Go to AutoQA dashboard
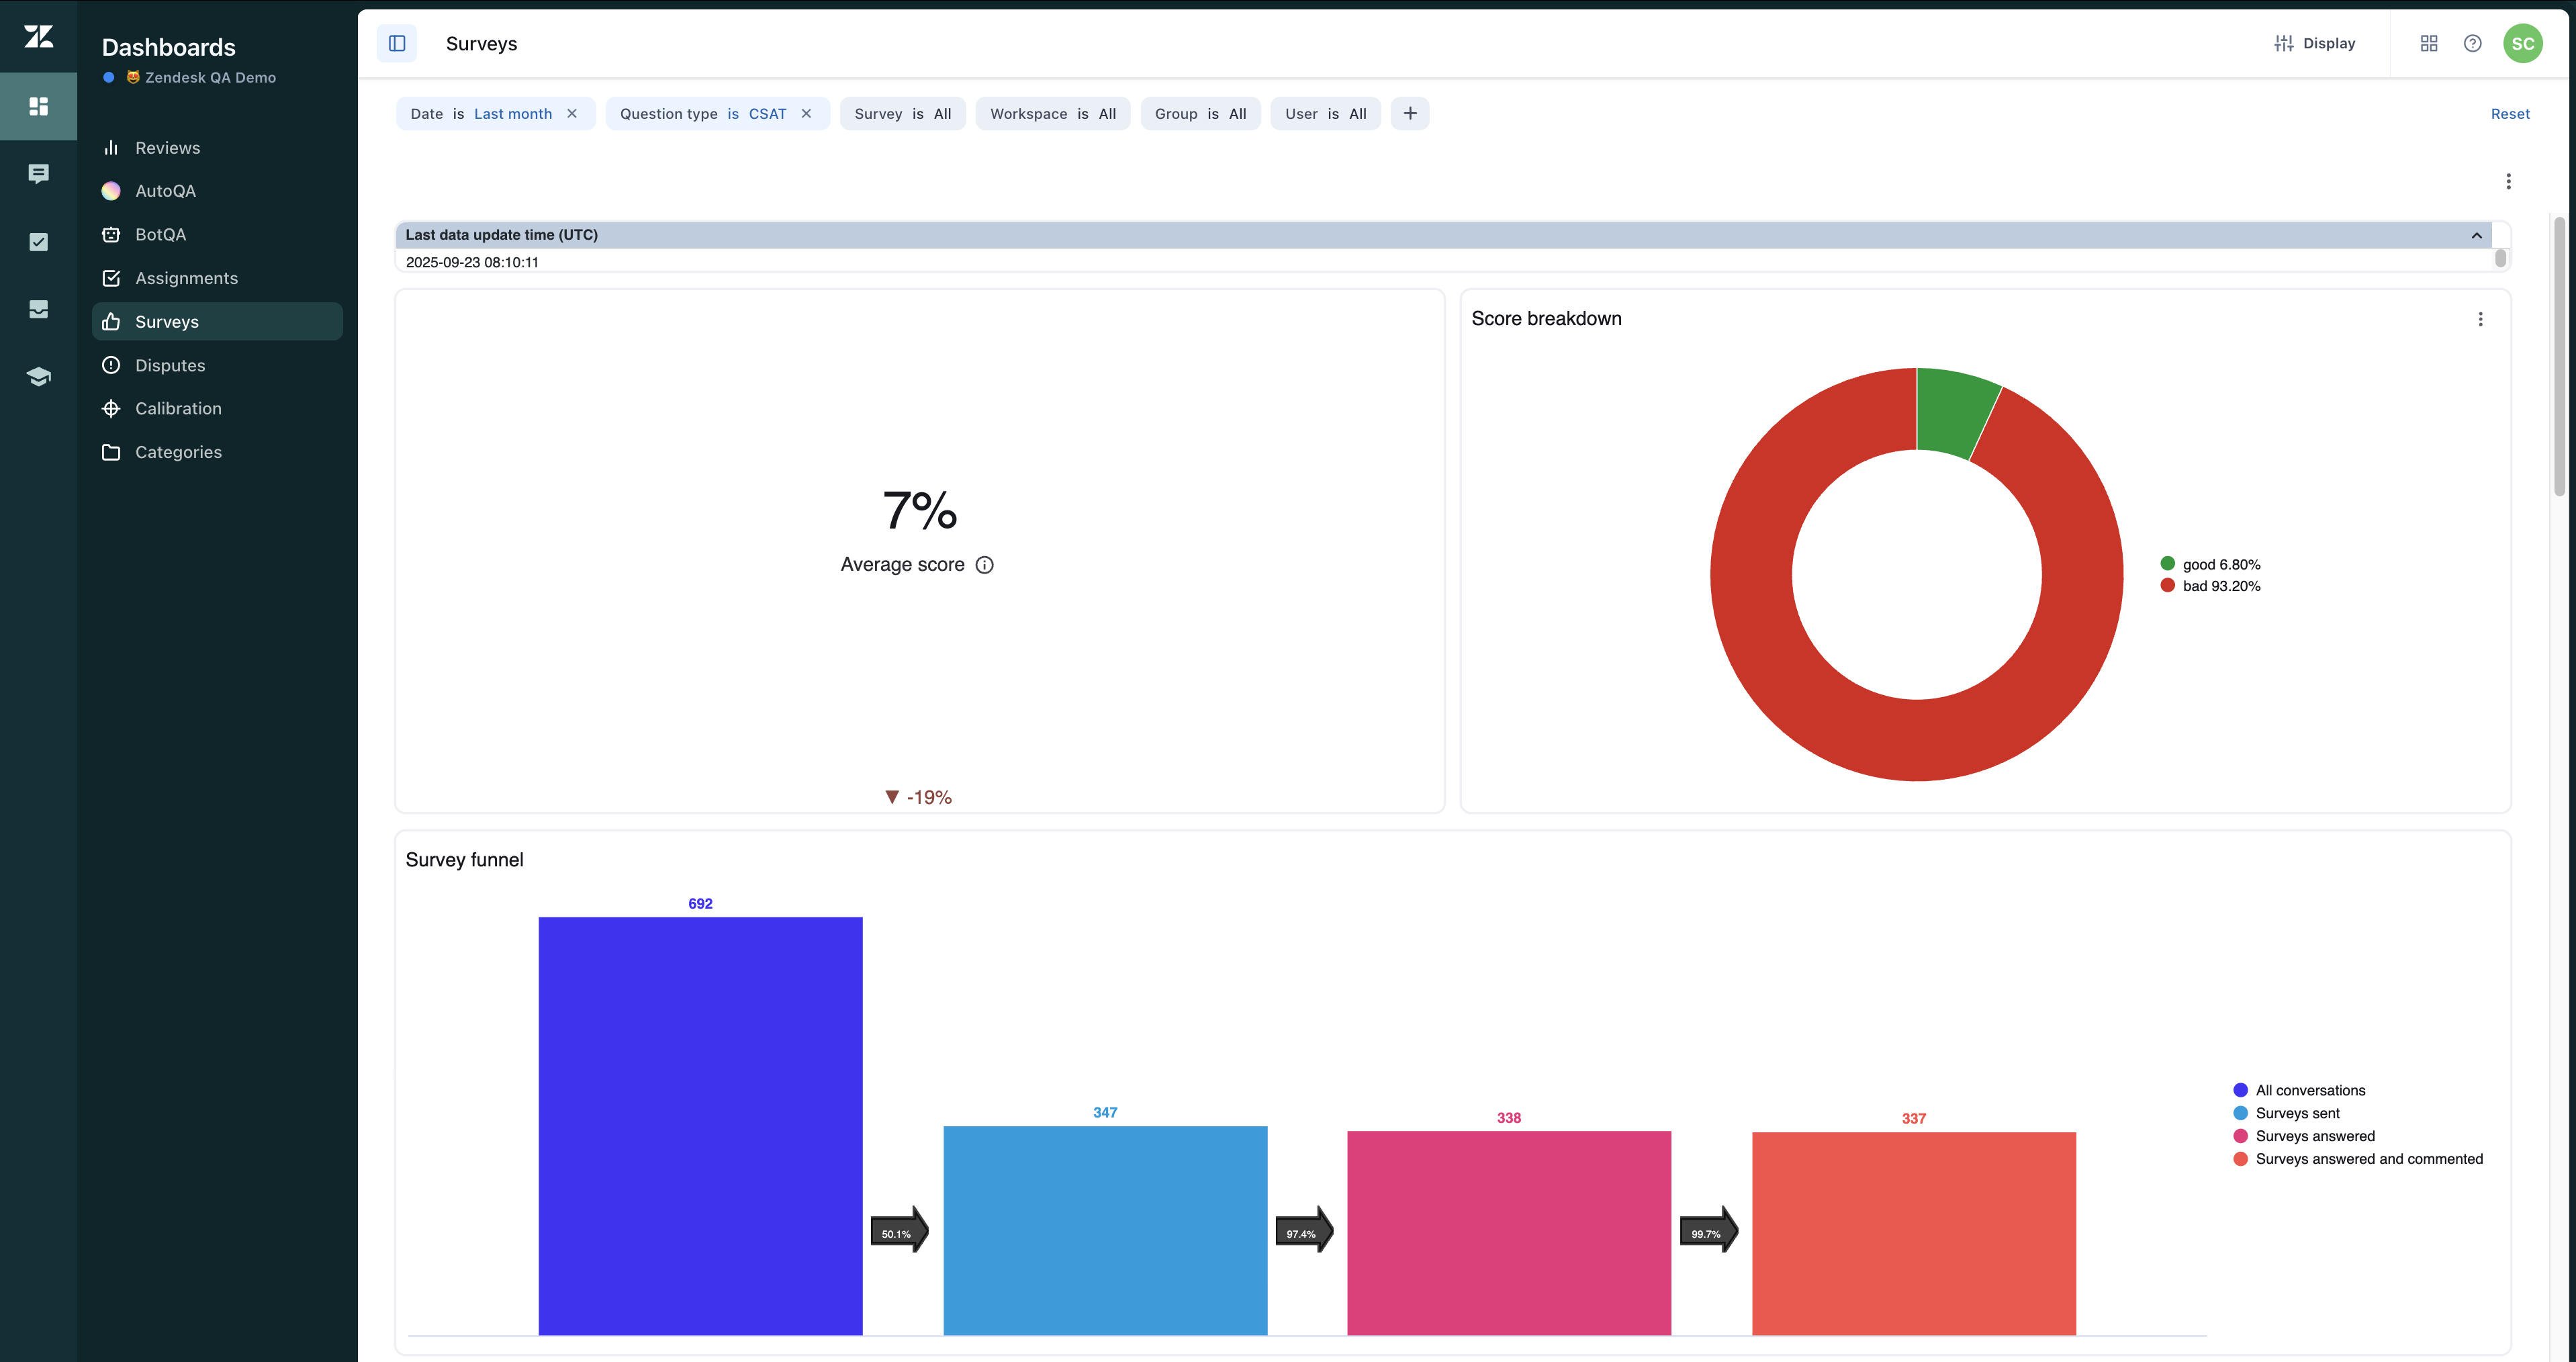The width and height of the screenshot is (2576, 1362). (165, 191)
